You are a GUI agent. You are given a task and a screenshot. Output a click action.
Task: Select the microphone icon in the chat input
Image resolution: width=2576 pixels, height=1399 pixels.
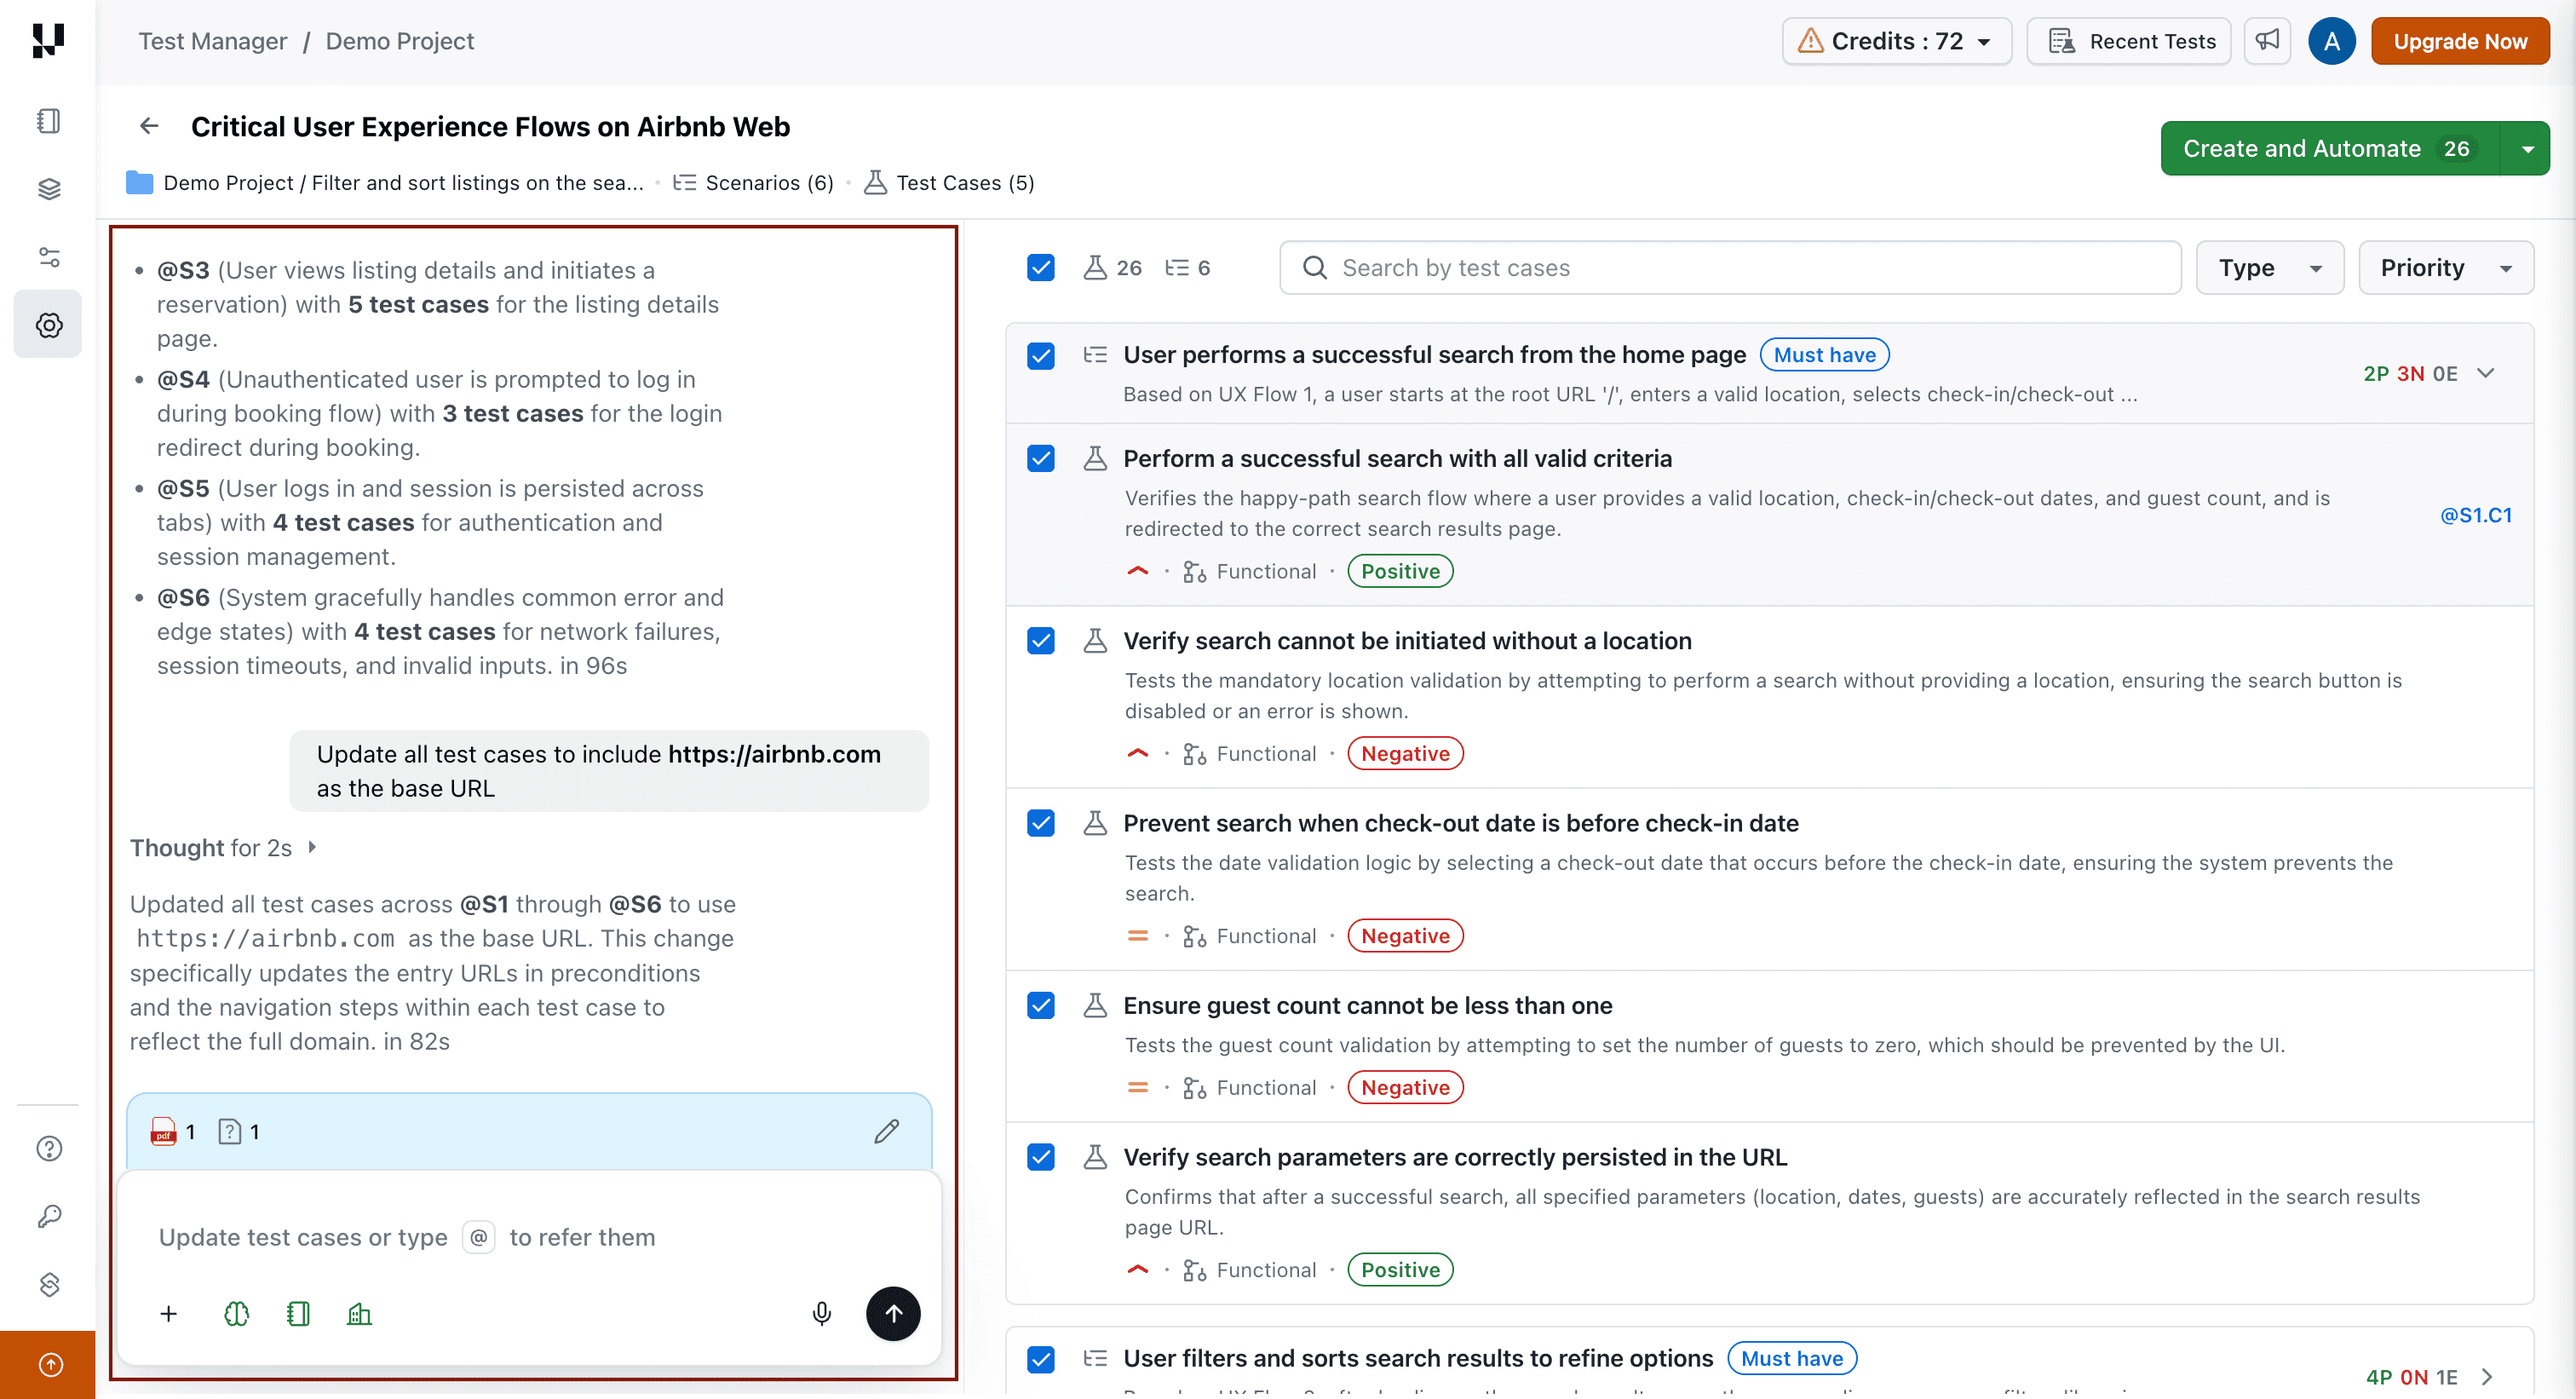tap(822, 1313)
